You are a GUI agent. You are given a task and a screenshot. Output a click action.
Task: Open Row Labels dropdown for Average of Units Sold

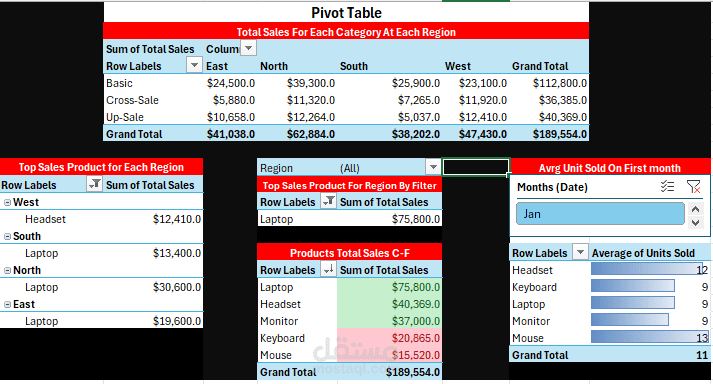(x=580, y=252)
